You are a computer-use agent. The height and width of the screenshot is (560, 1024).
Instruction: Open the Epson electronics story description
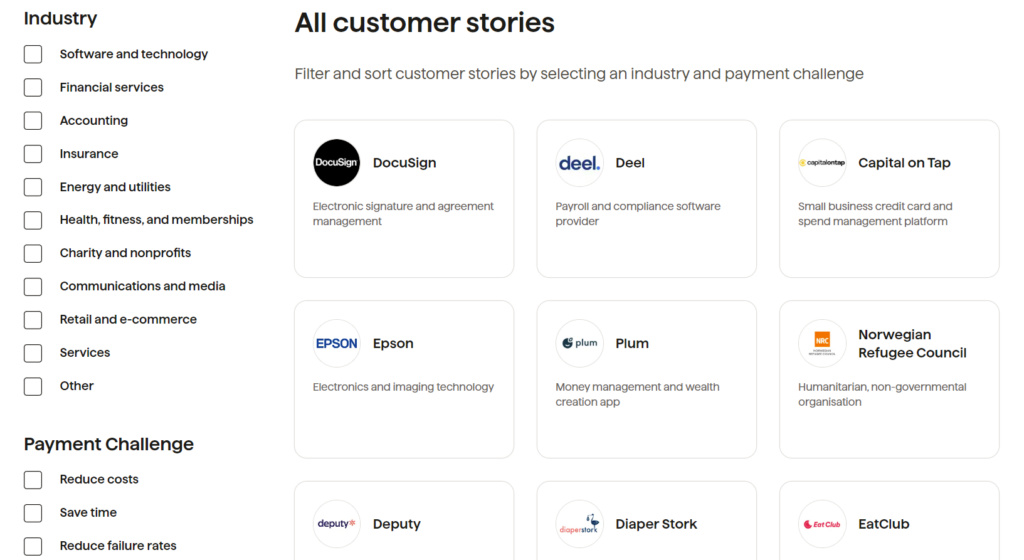pos(403,387)
